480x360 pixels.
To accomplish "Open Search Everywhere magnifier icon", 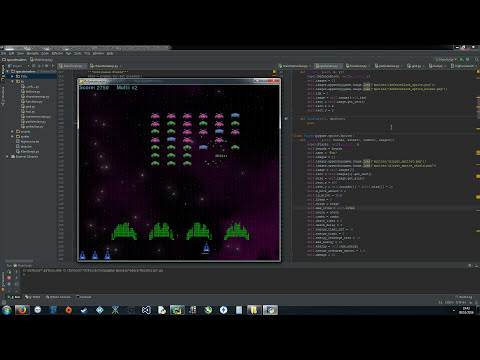I will click(x=477, y=59).
